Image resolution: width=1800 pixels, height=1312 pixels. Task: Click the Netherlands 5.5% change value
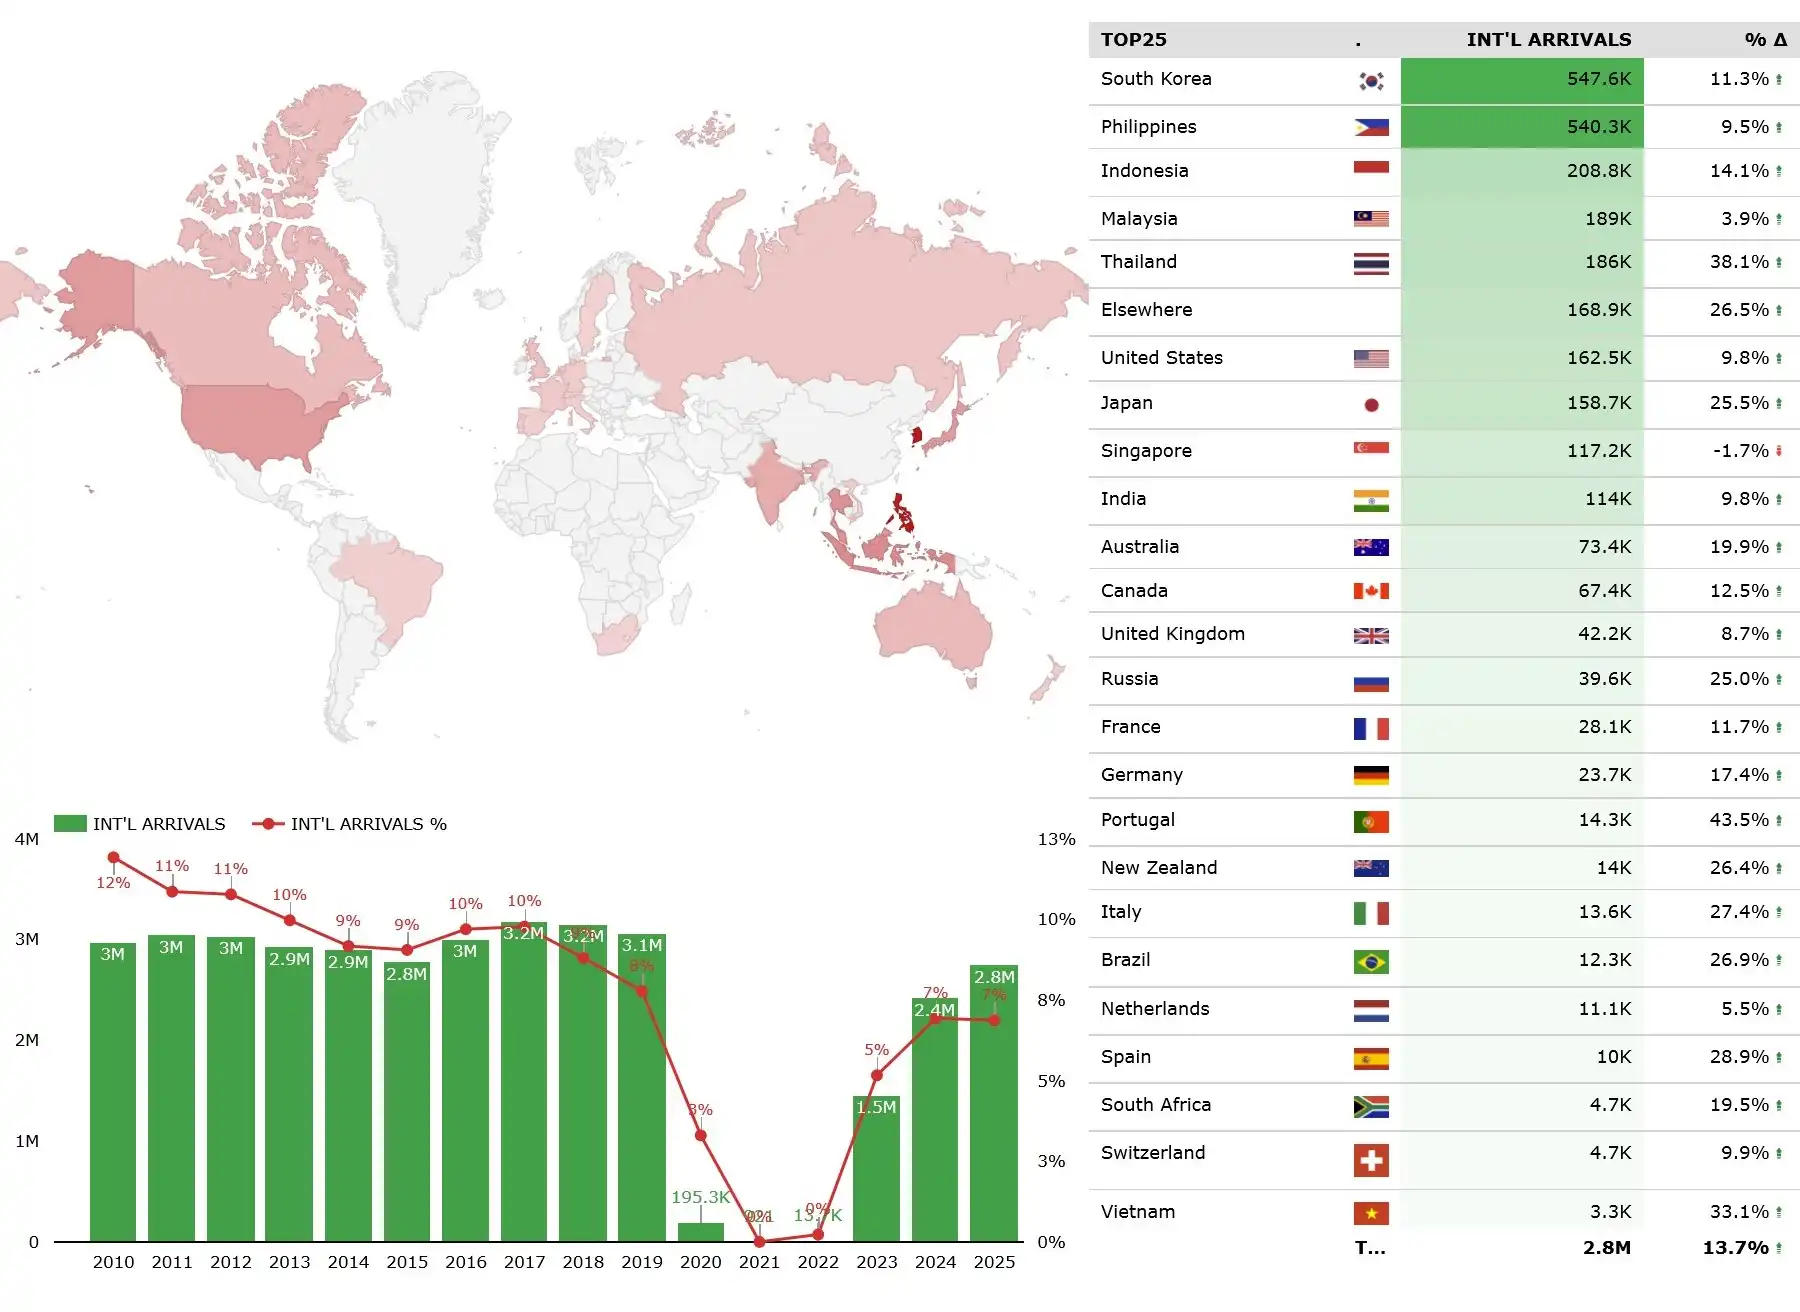[1745, 1008]
